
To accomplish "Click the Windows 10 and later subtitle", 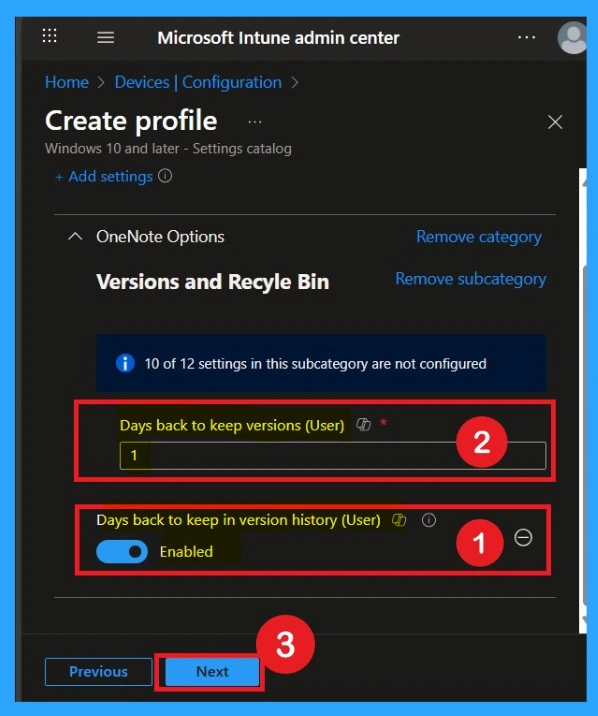I will tap(168, 149).
